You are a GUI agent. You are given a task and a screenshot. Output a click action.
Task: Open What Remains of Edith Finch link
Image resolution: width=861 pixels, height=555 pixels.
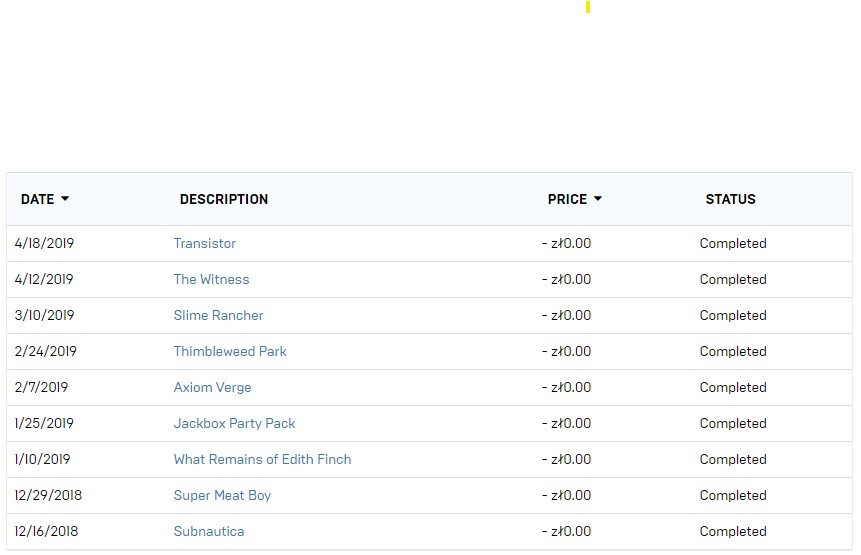point(262,459)
